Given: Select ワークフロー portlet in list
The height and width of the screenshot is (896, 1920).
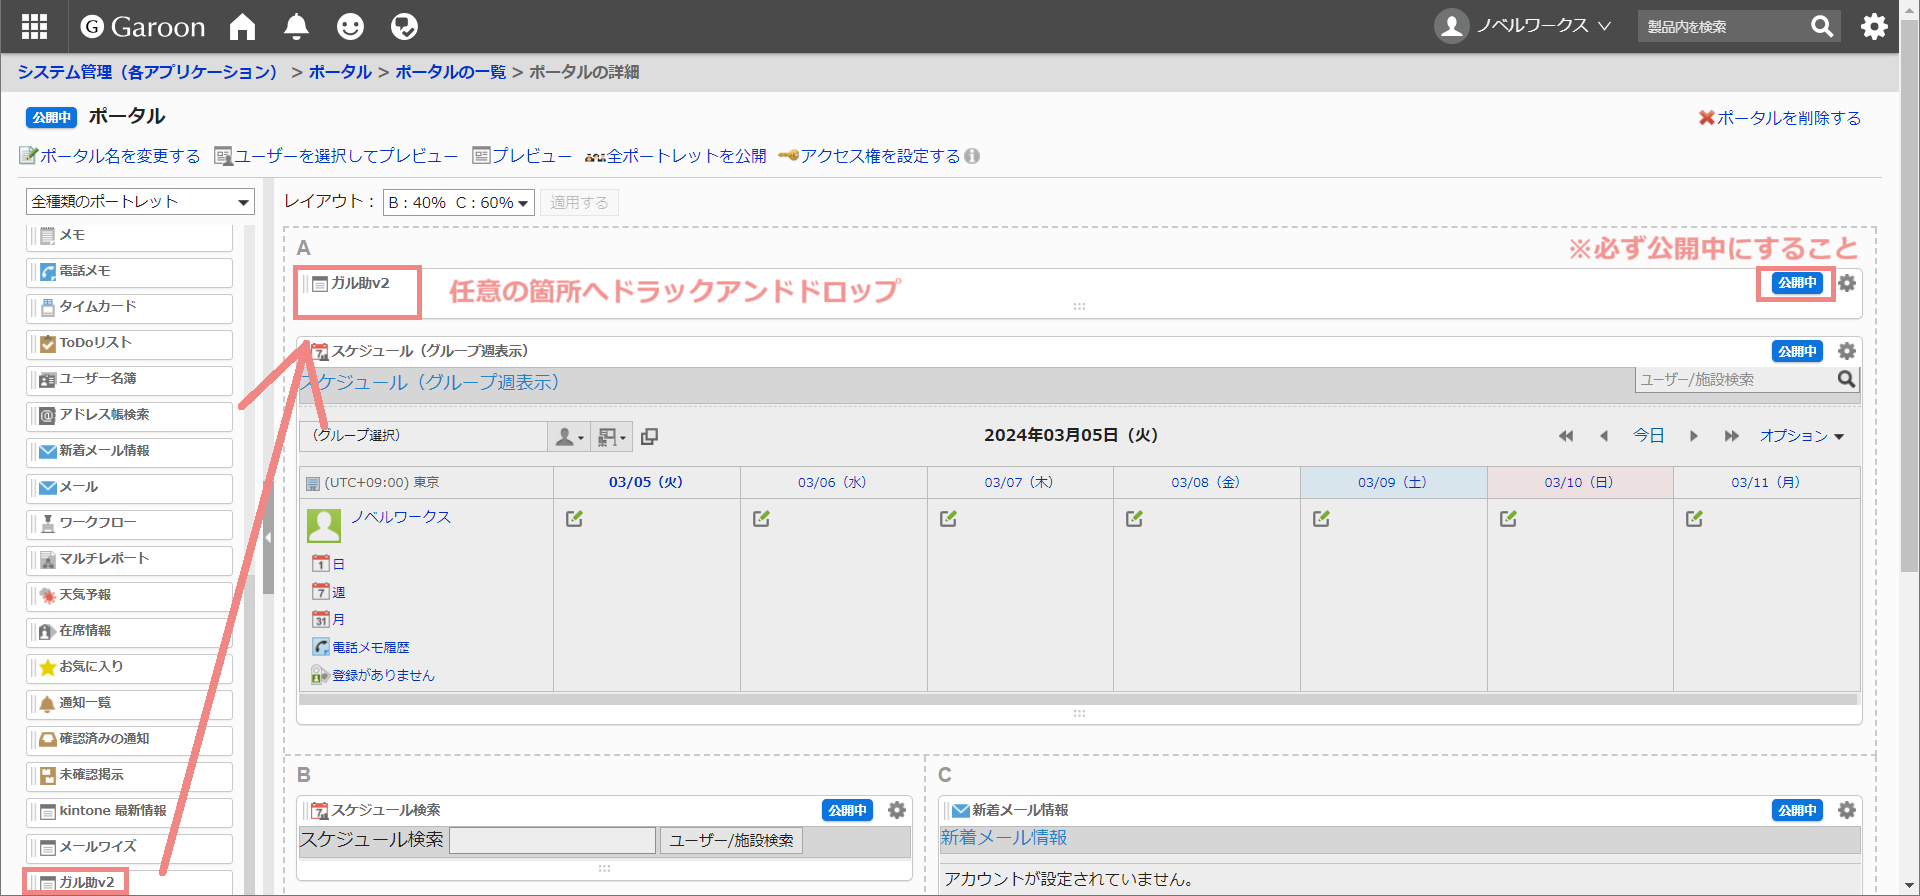Looking at the screenshot, I should coord(130,524).
